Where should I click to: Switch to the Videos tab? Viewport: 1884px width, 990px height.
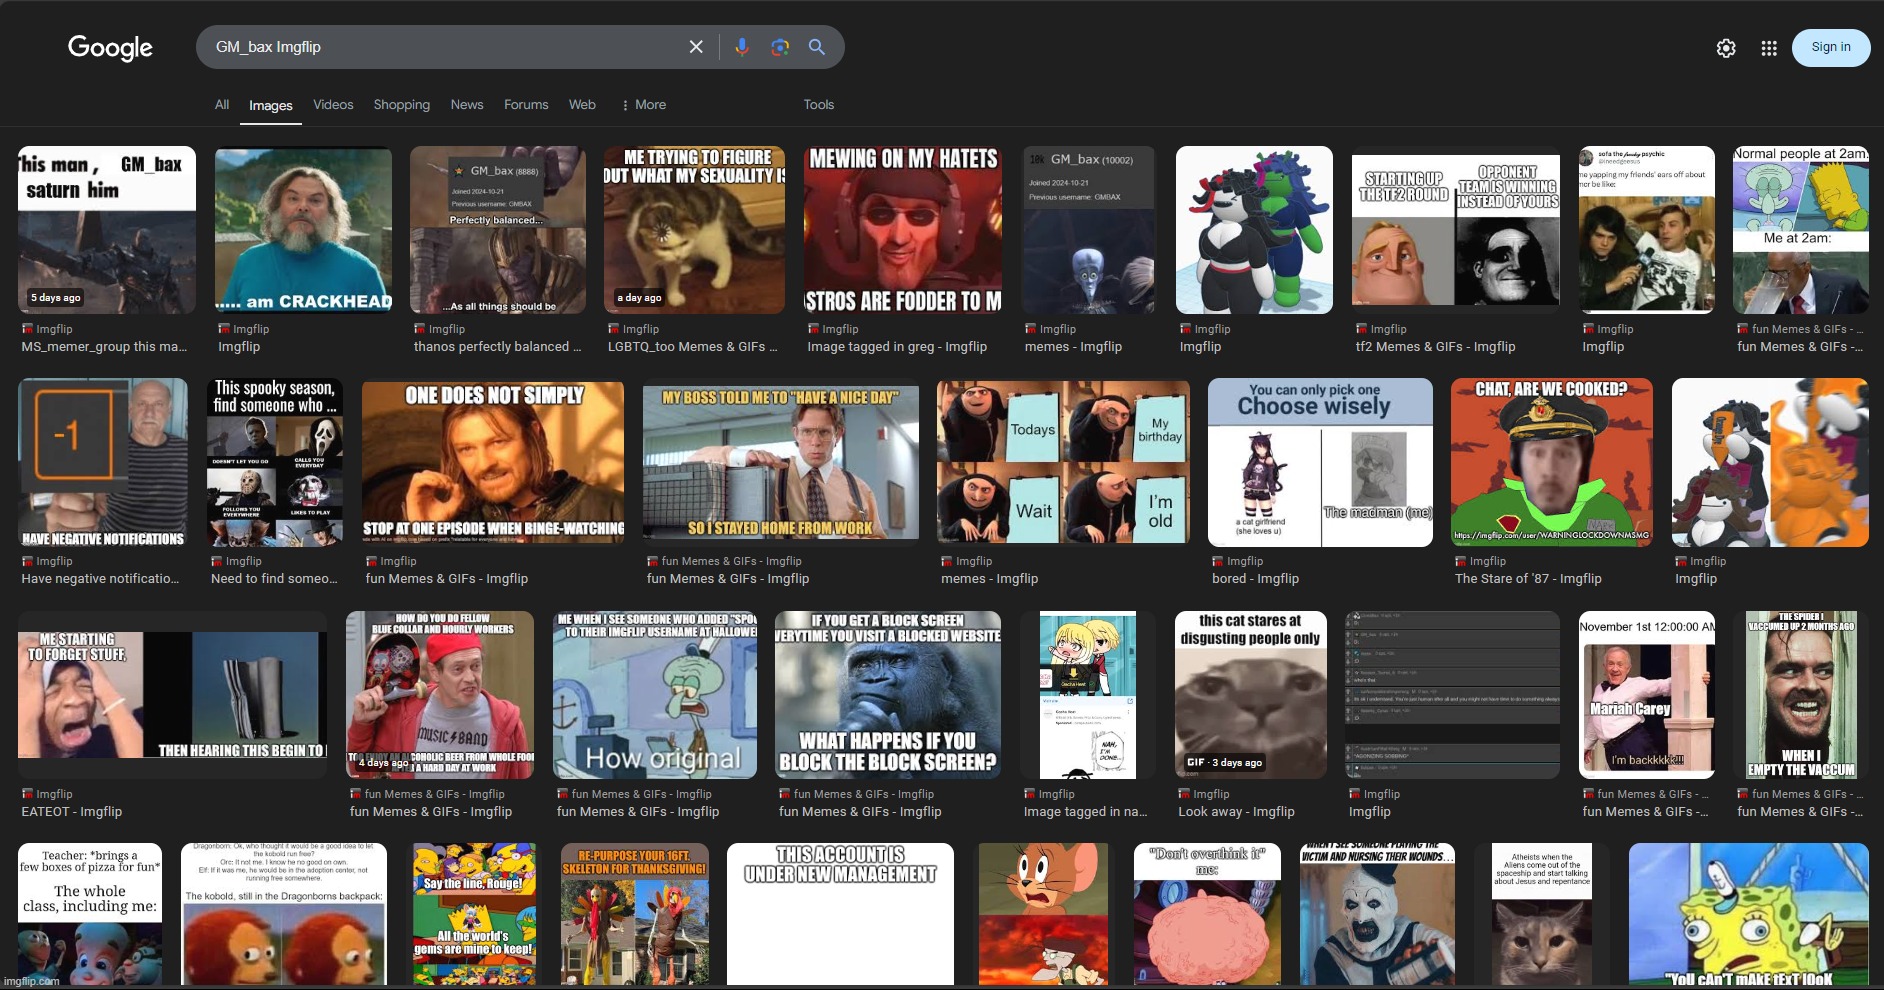pyautogui.click(x=333, y=105)
